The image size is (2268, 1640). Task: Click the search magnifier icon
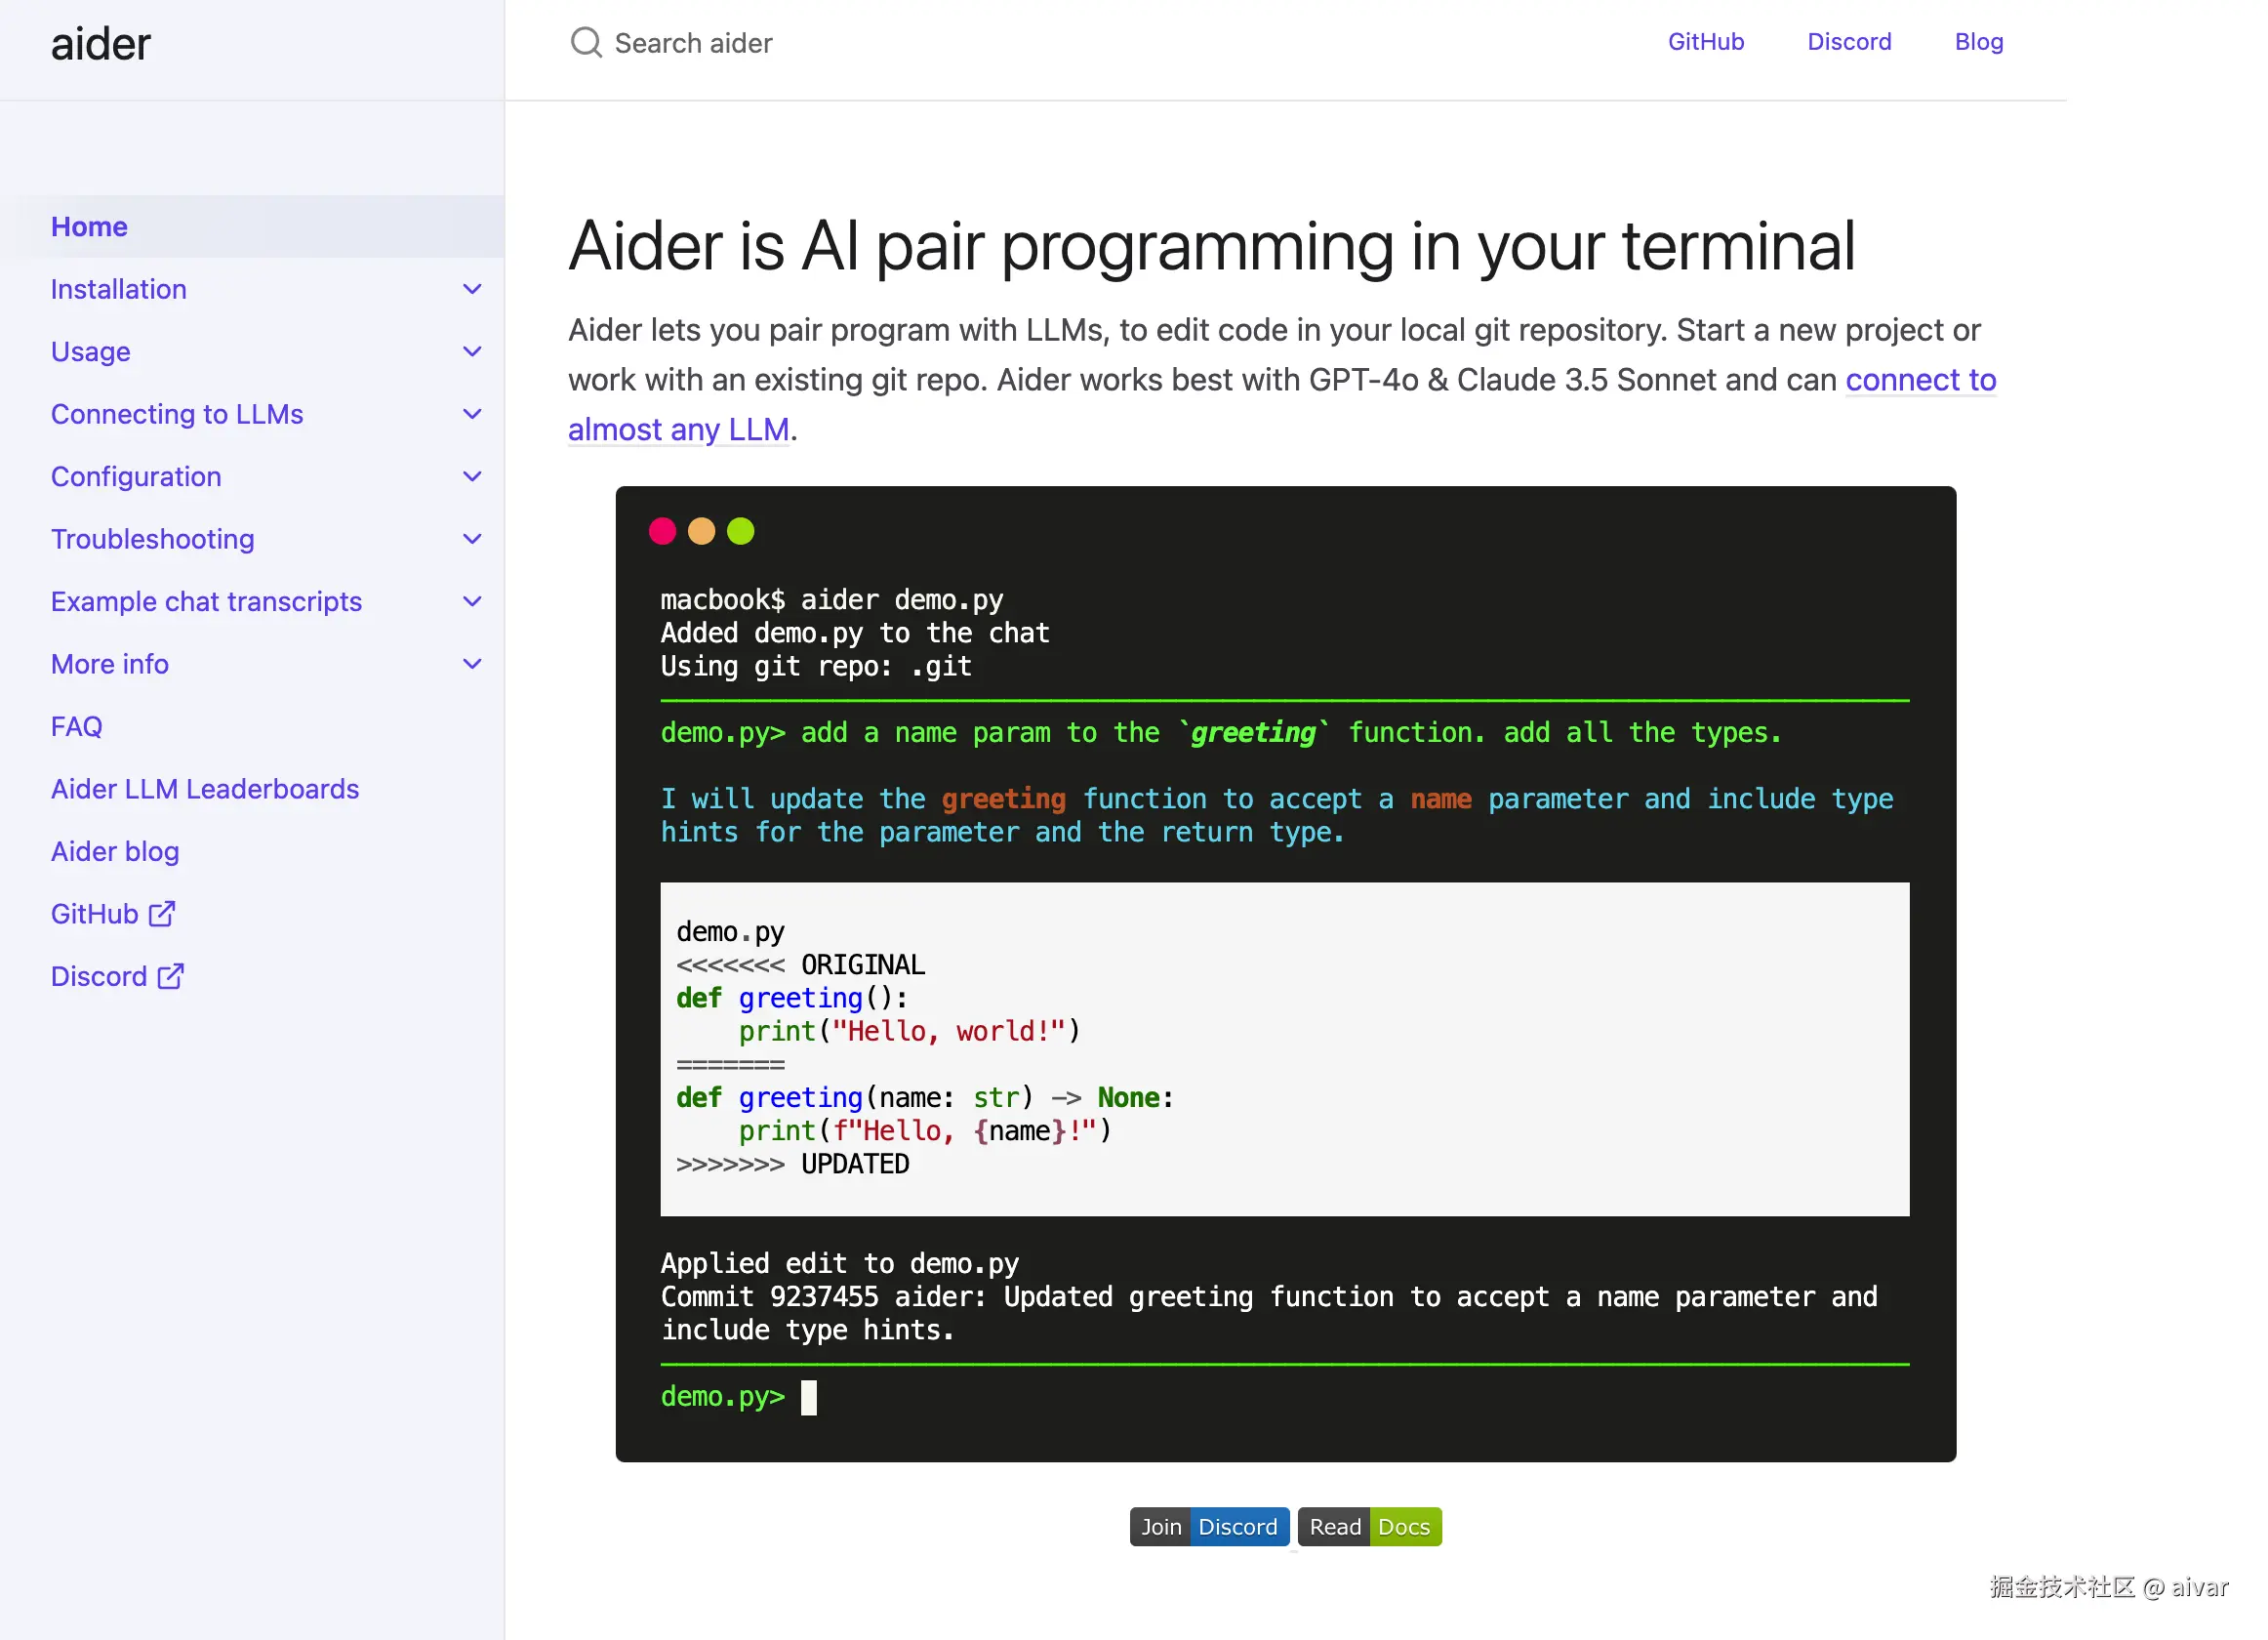click(x=586, y=43)
